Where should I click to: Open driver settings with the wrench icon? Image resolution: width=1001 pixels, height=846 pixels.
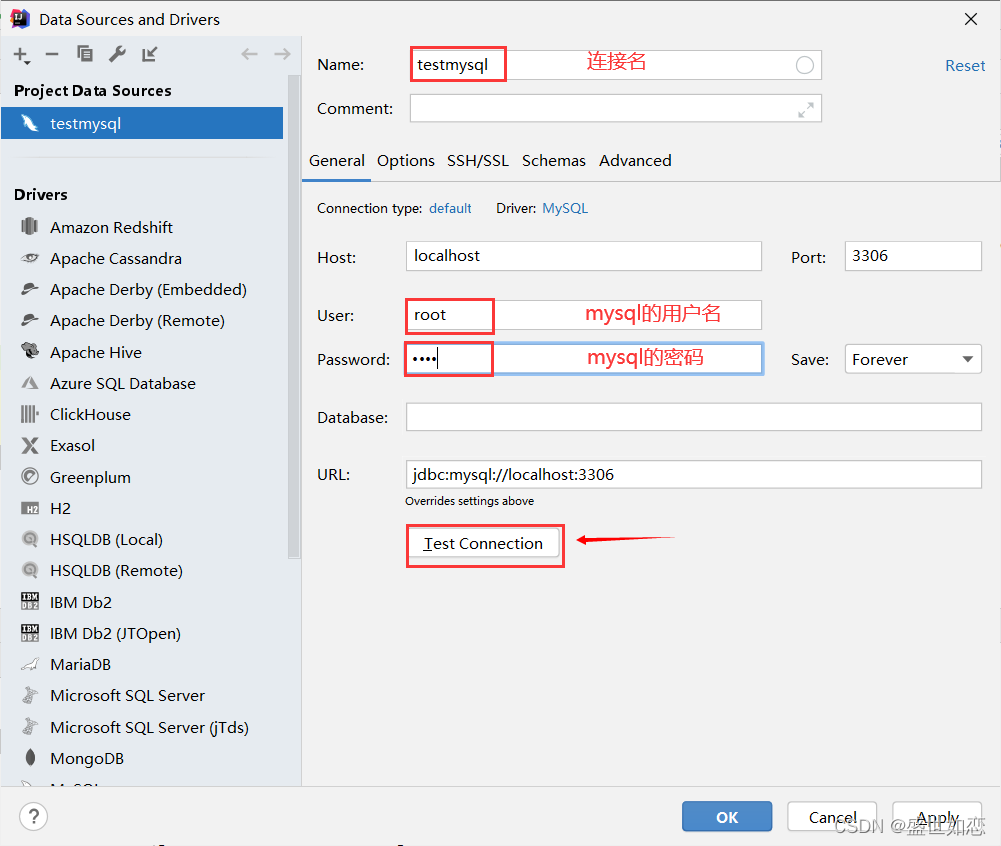click(117, 54)
